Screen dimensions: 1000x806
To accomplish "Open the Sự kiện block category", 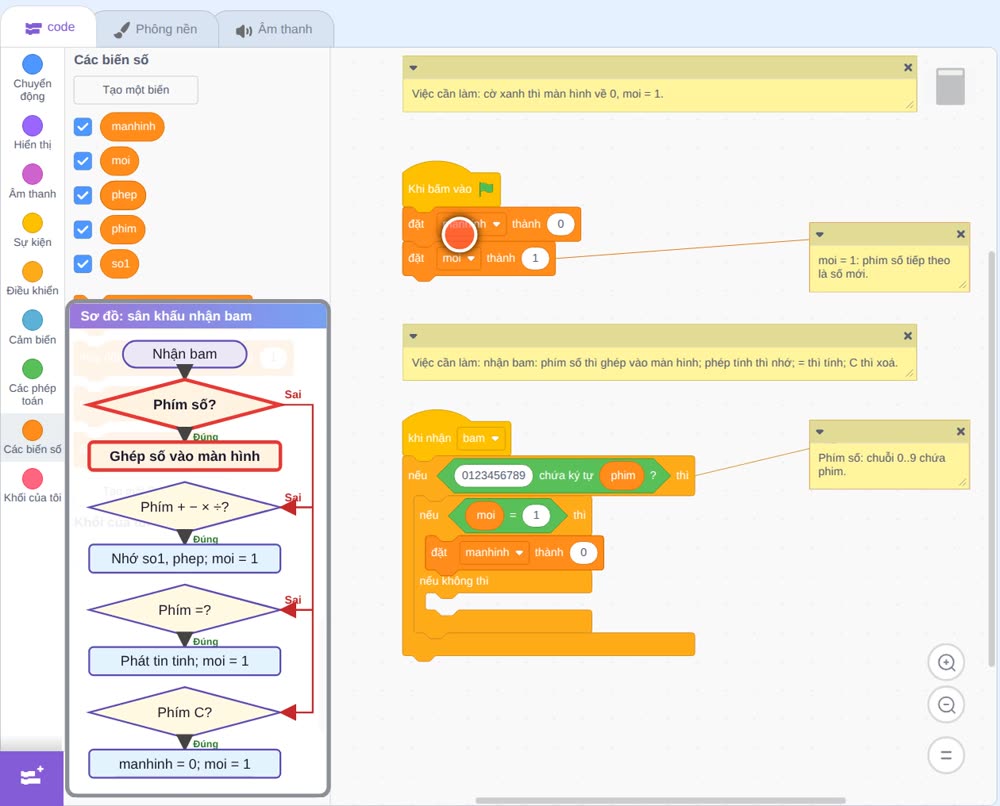I will (x=32, y=230).
